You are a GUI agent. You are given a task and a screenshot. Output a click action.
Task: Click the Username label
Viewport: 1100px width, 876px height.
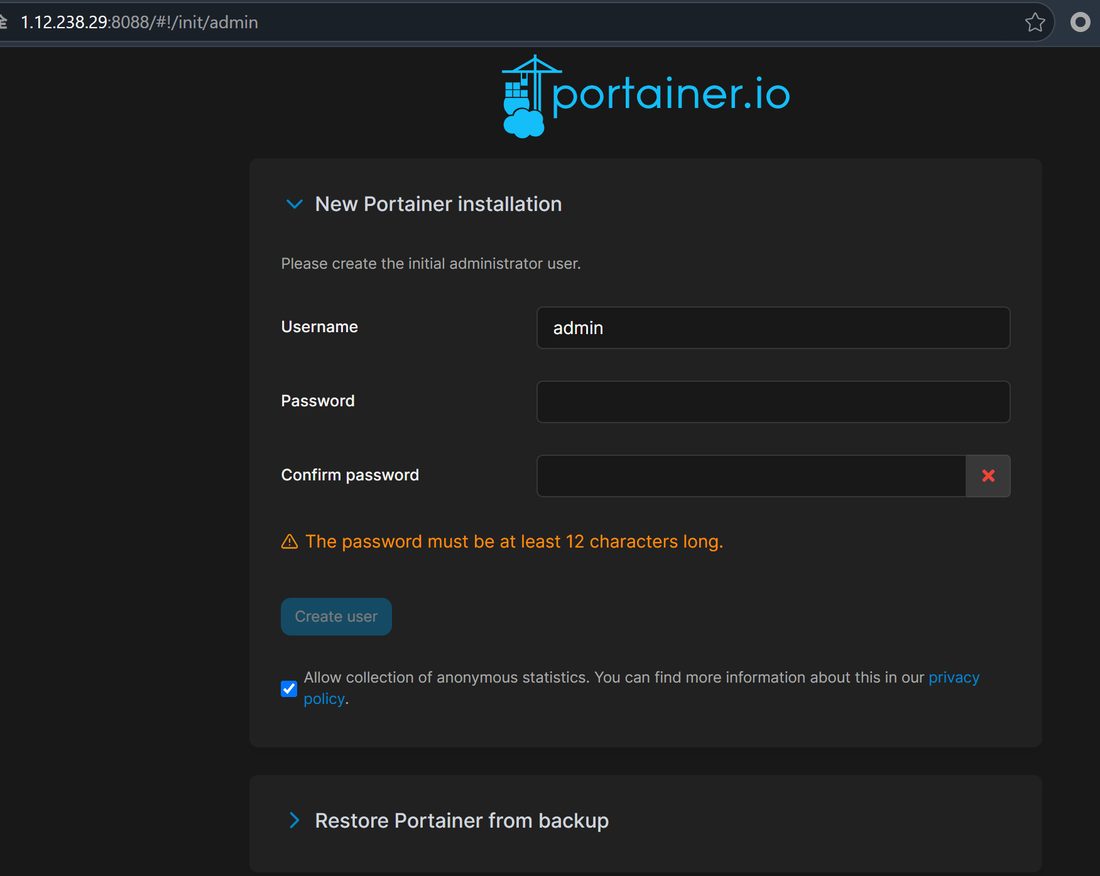319,327
